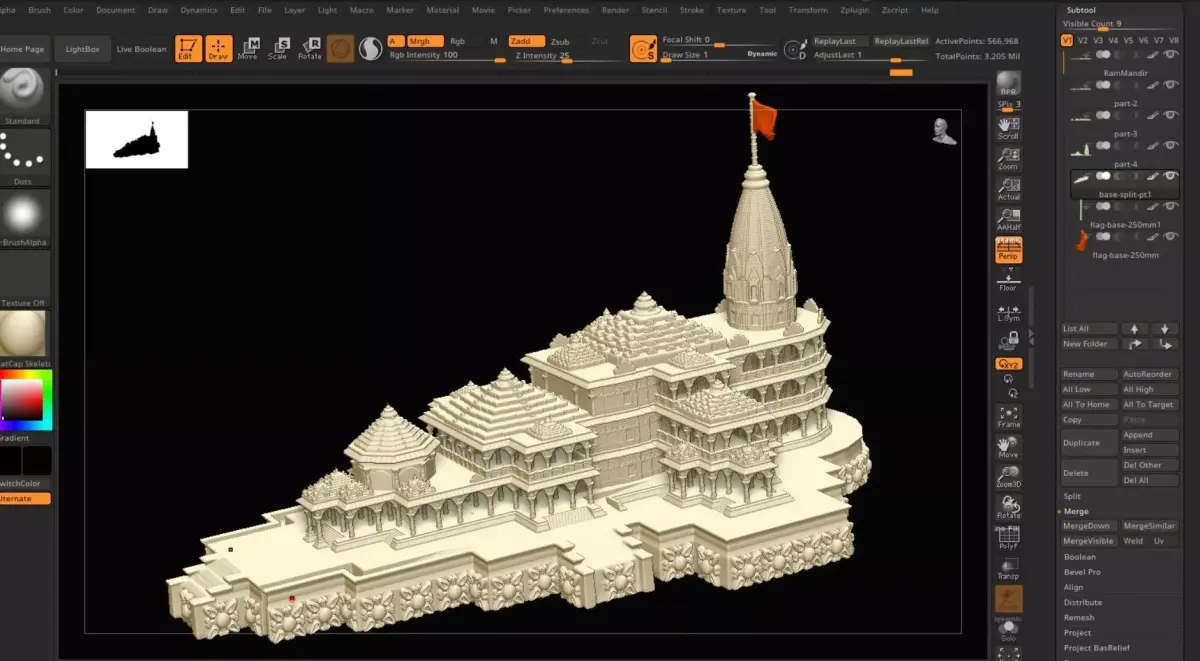Click the Append button
The width and height of the screenshot is (1200, 661).
1148,435
